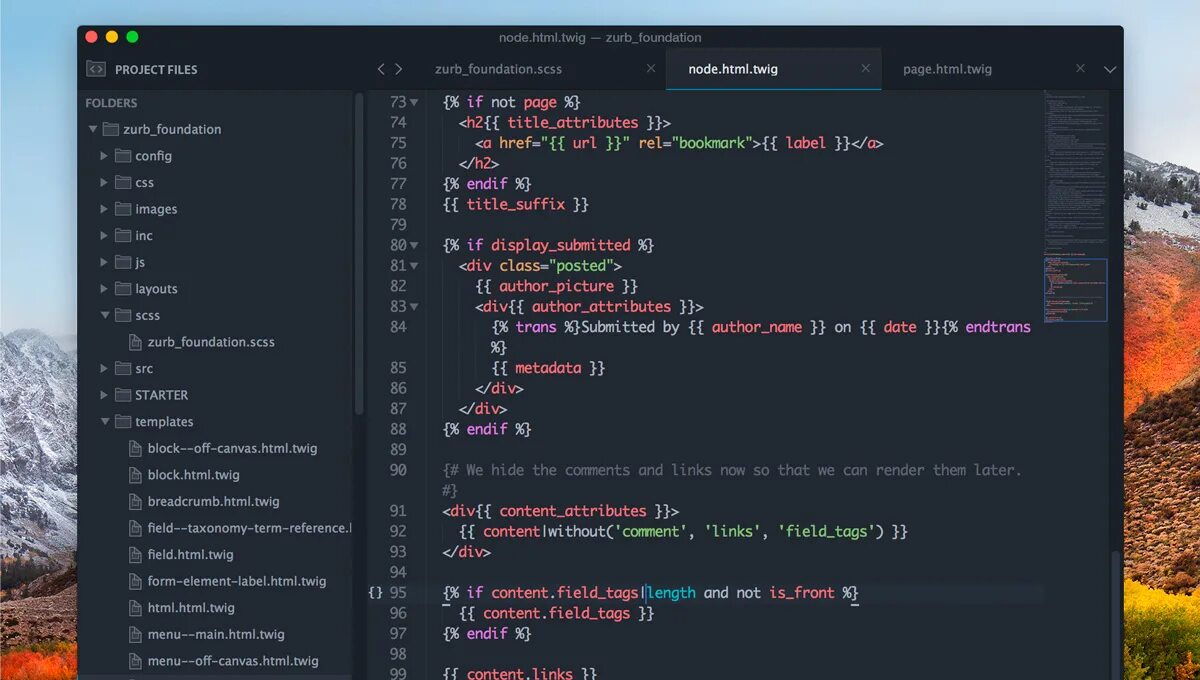Open form-element-label.html.twig file
The width and height of the screenshot is (1200, 680).
click(237, 581)
